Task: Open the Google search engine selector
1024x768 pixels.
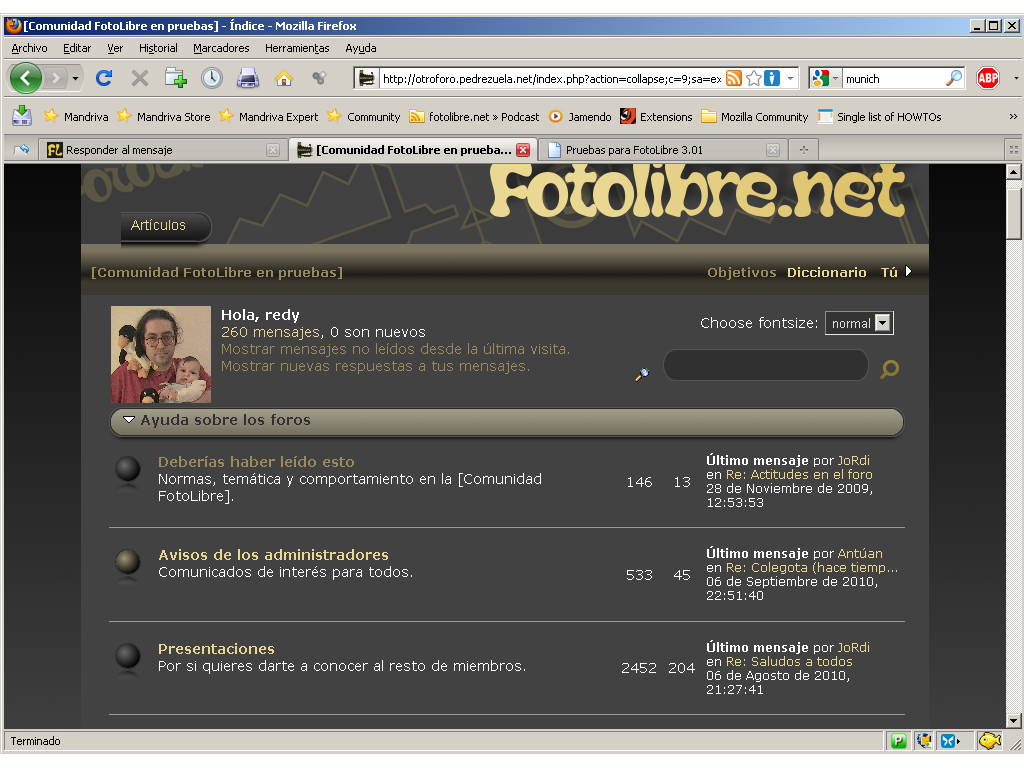Action: [824, 78]
